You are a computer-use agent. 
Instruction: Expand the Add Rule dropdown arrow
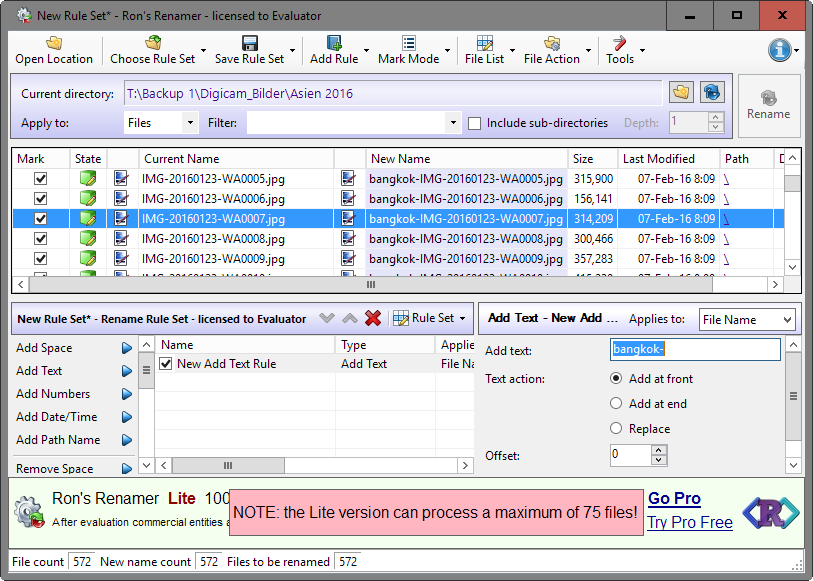[x=366, y=50]
